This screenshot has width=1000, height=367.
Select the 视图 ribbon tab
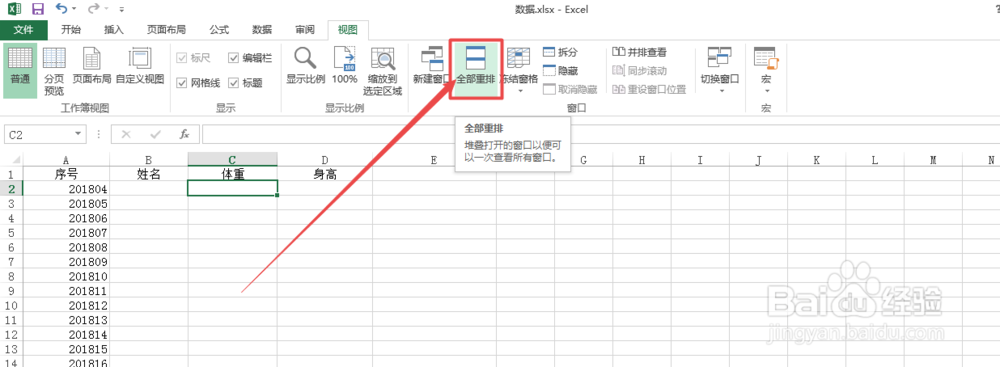coord(348,29)
